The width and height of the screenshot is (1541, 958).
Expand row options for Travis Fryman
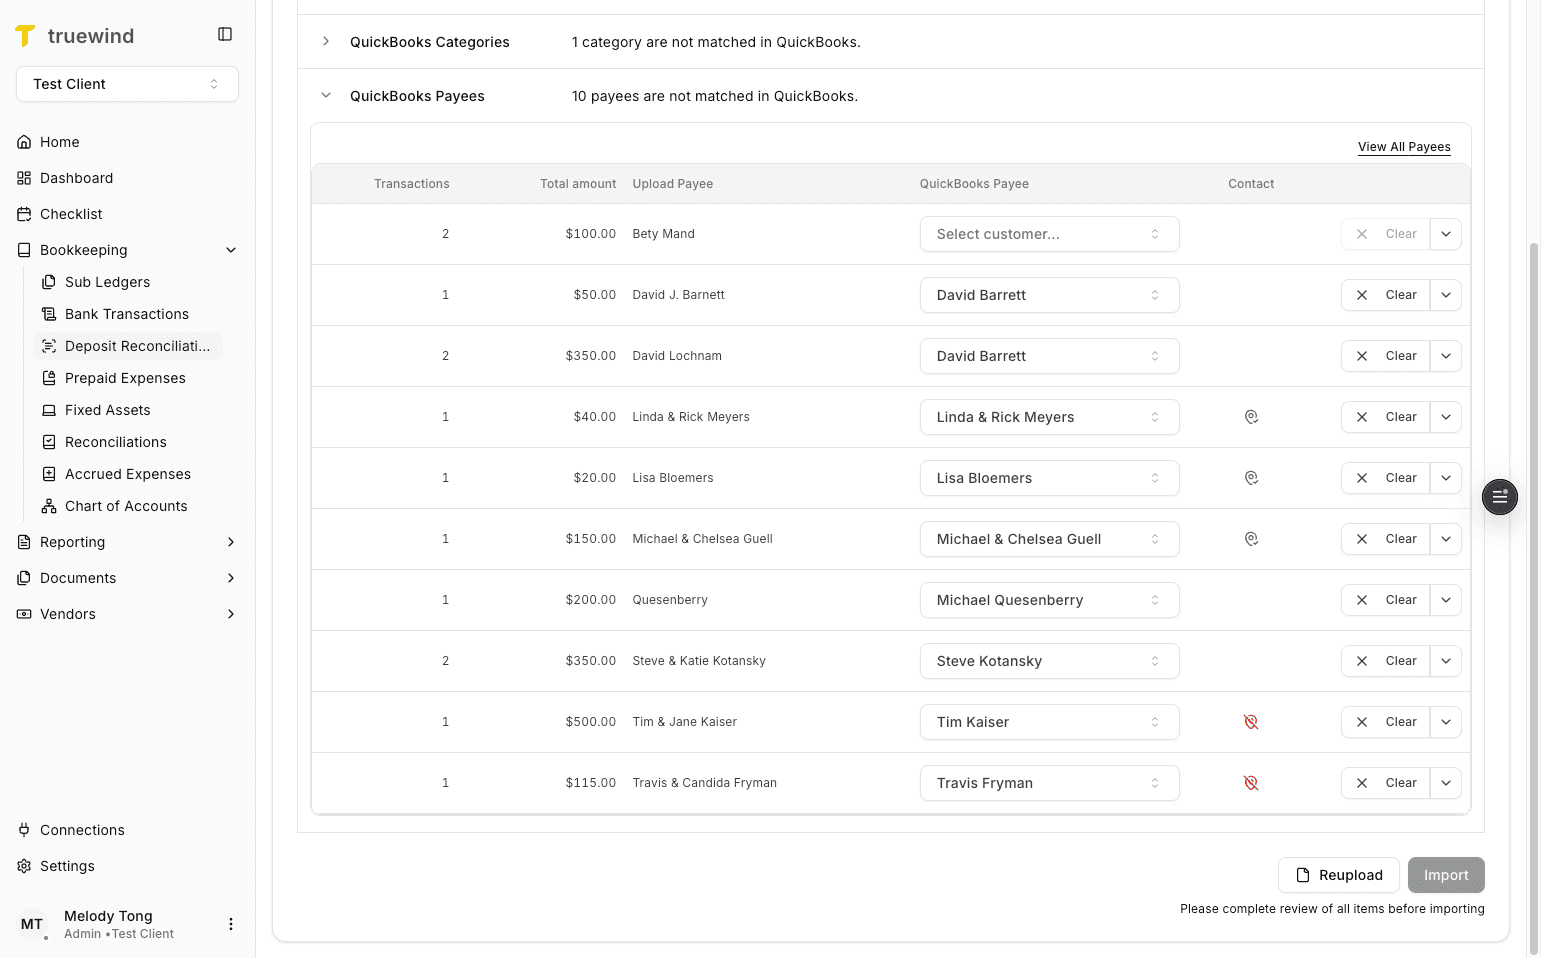click(x=1445, y=783)
